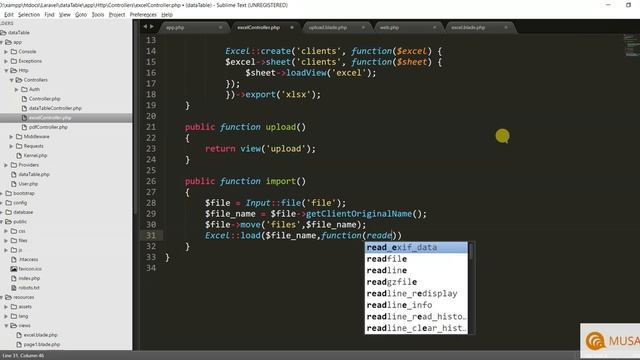640x360 pixels.
Task: Expand the css folder arrow
Action: click(6, 231)
